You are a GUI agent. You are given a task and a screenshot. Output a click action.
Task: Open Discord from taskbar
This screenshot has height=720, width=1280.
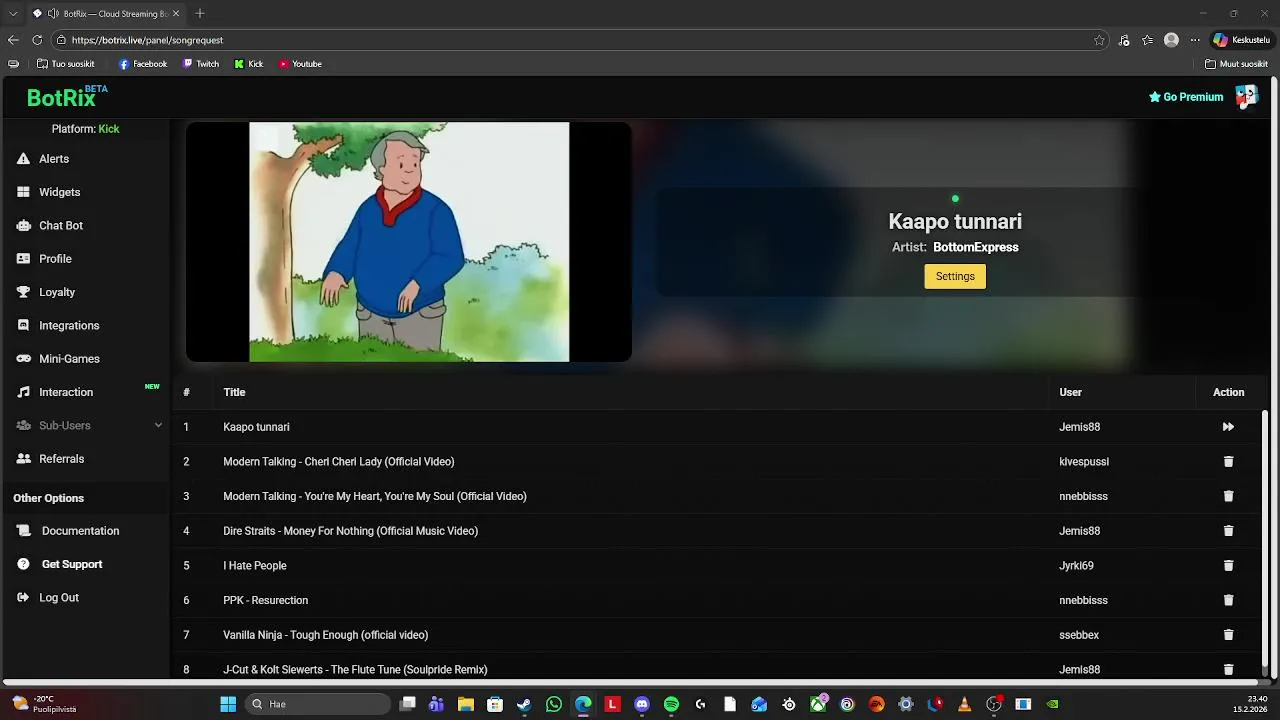click(x=642, y=704)
